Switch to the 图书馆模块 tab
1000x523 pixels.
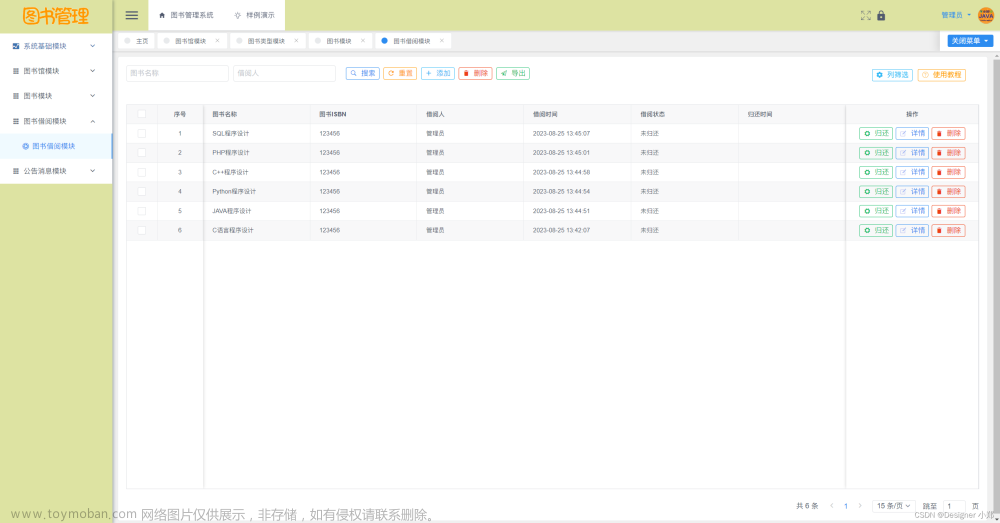point(190,41)
